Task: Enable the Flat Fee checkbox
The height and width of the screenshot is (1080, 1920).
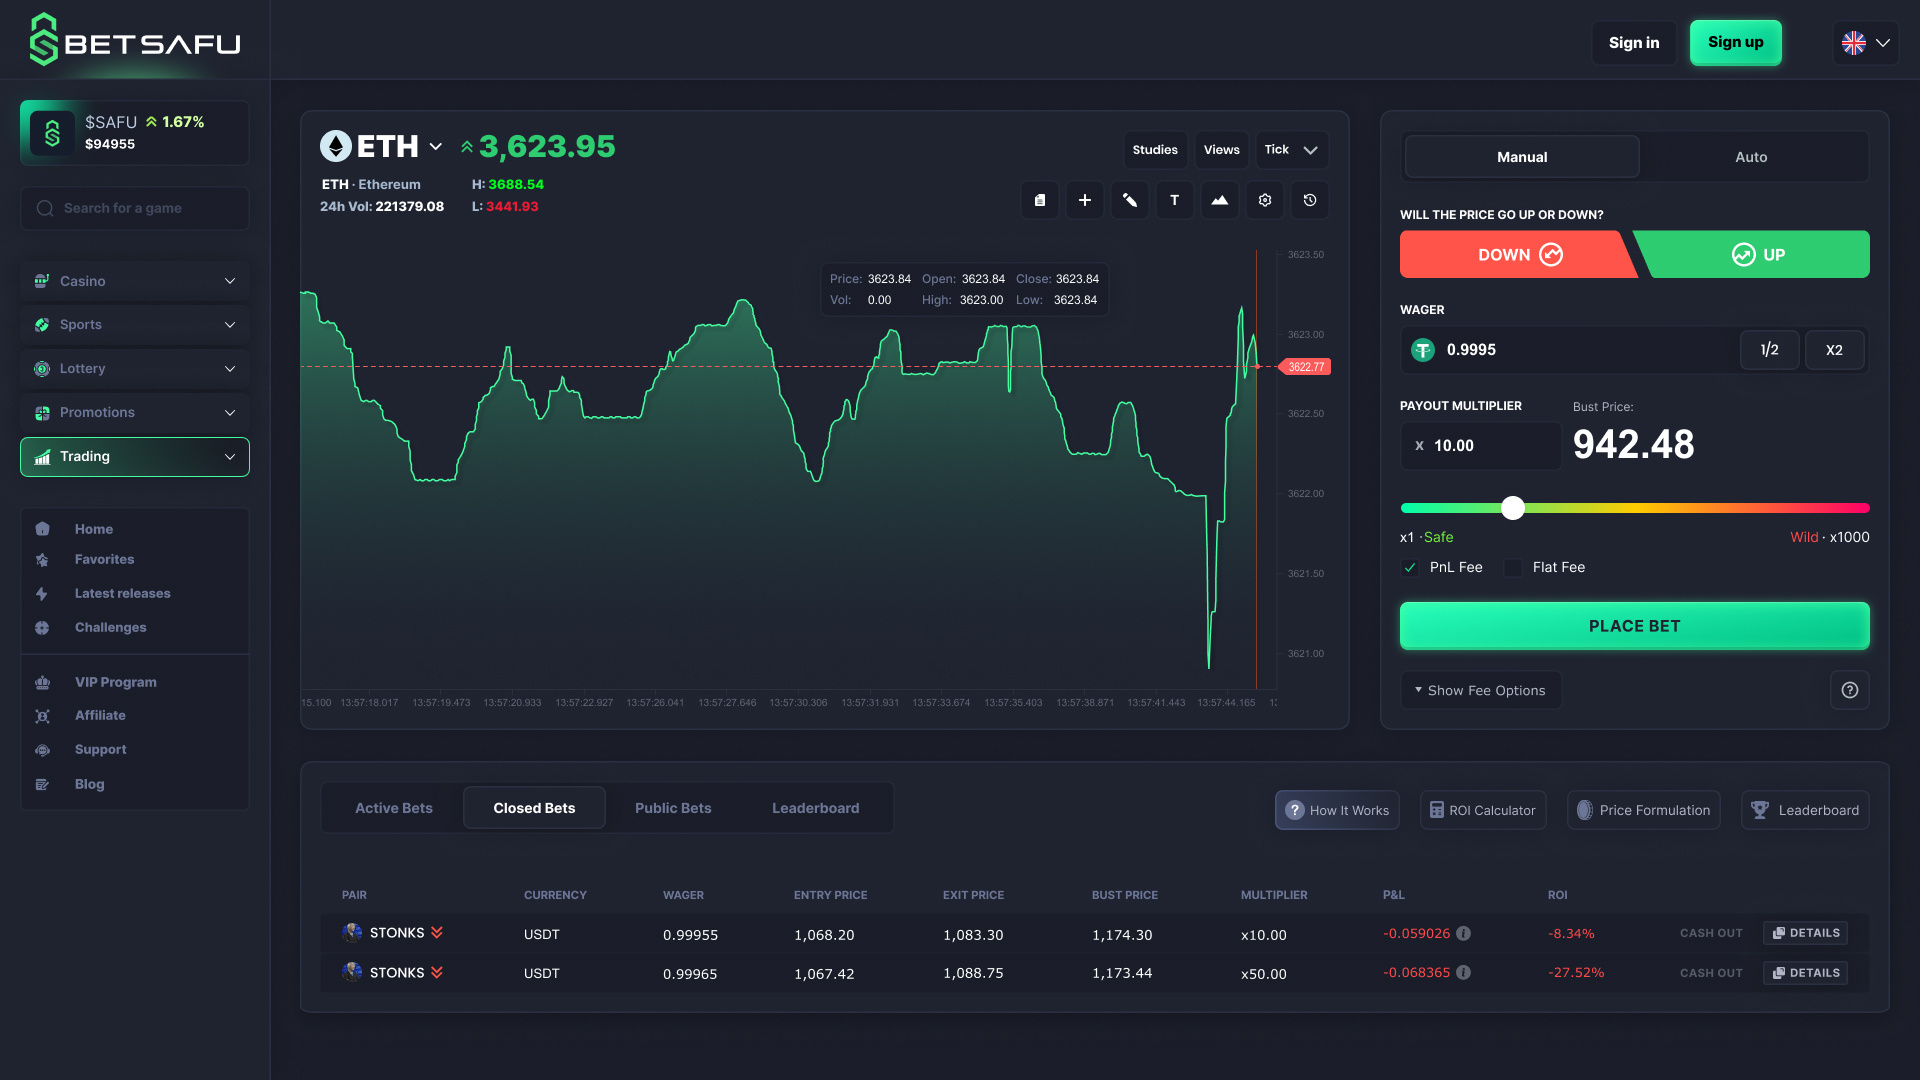Action: click(1512, 567)
